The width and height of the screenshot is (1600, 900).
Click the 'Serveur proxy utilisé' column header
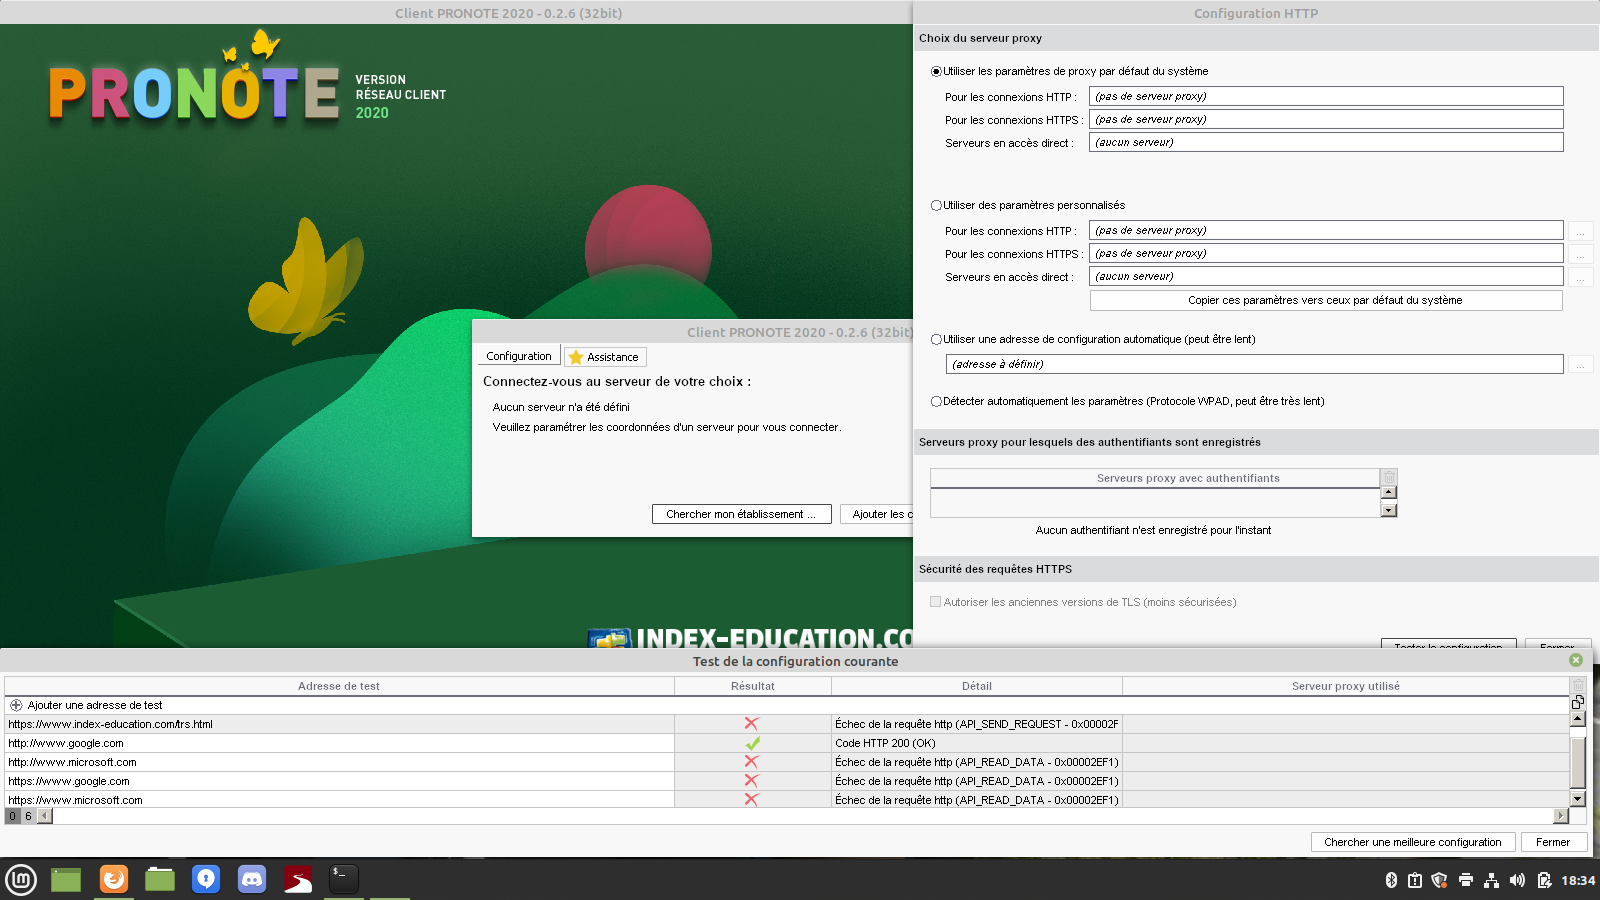(1346, 686)
